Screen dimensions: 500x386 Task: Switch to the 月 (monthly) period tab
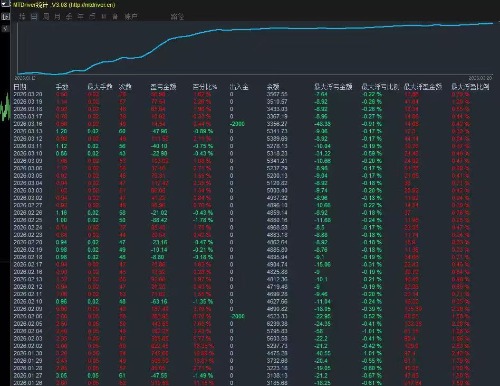point(57,16)
